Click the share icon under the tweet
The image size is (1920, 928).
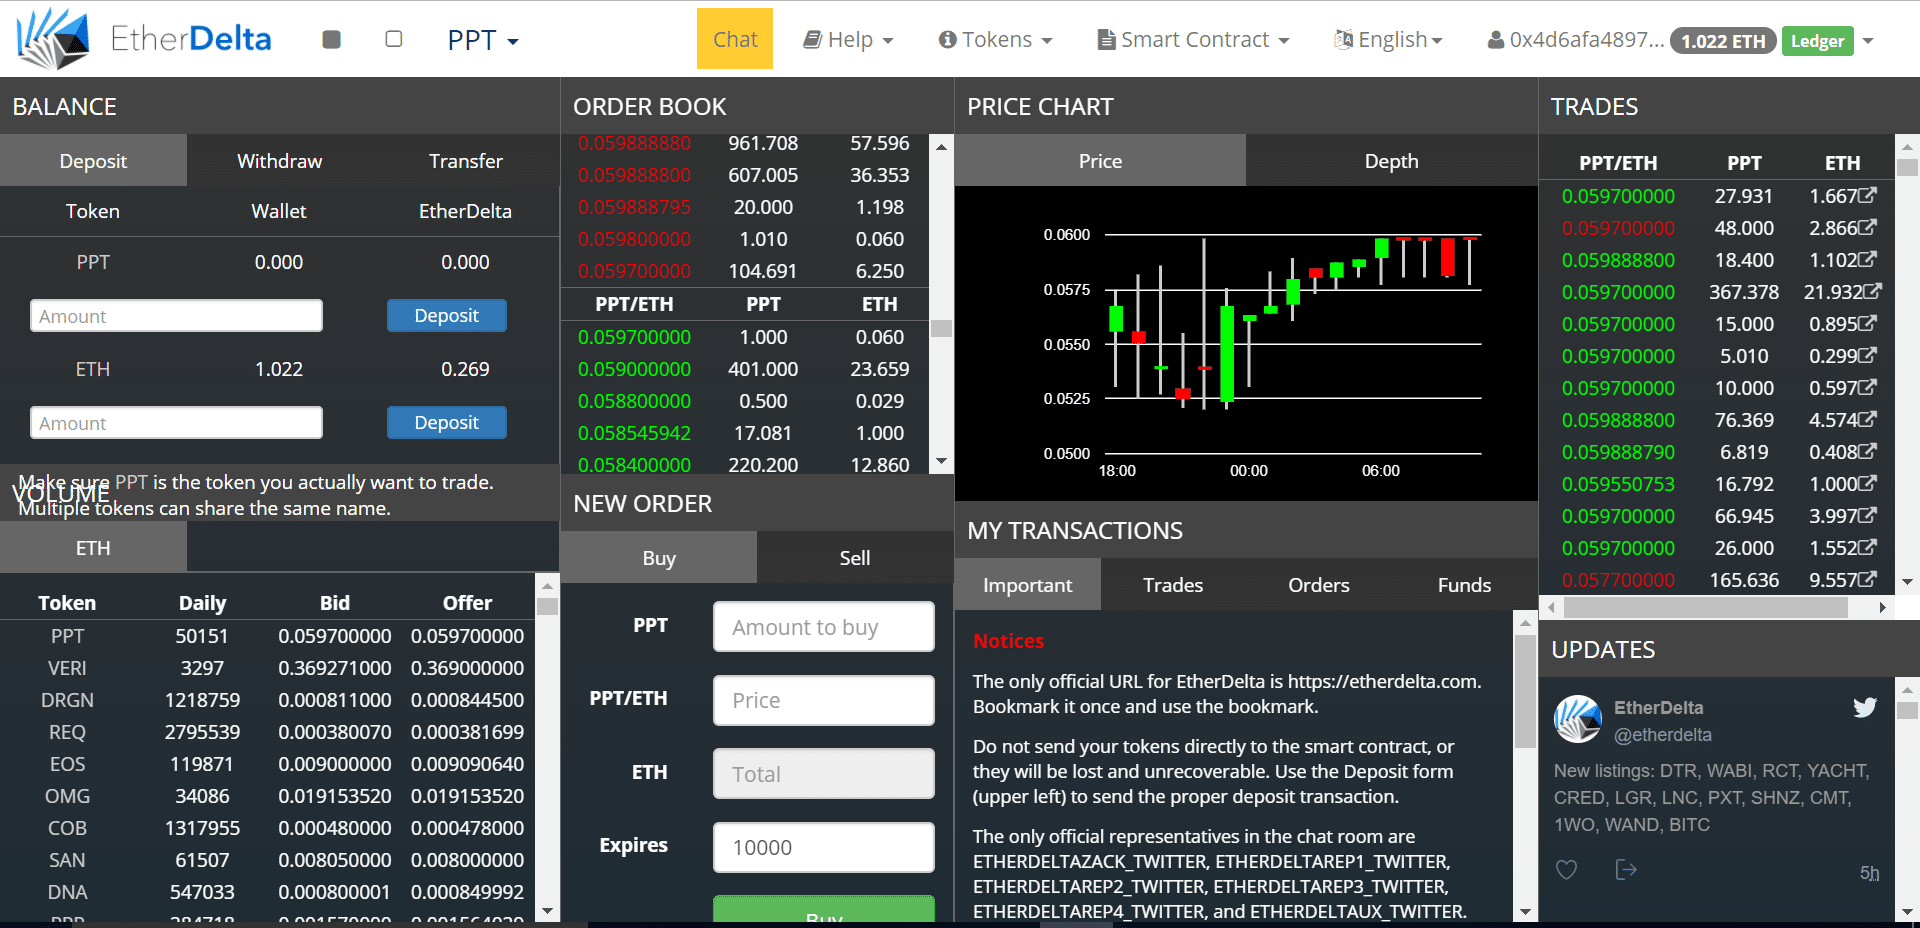pyautogui.click(x=1626, y=870)
